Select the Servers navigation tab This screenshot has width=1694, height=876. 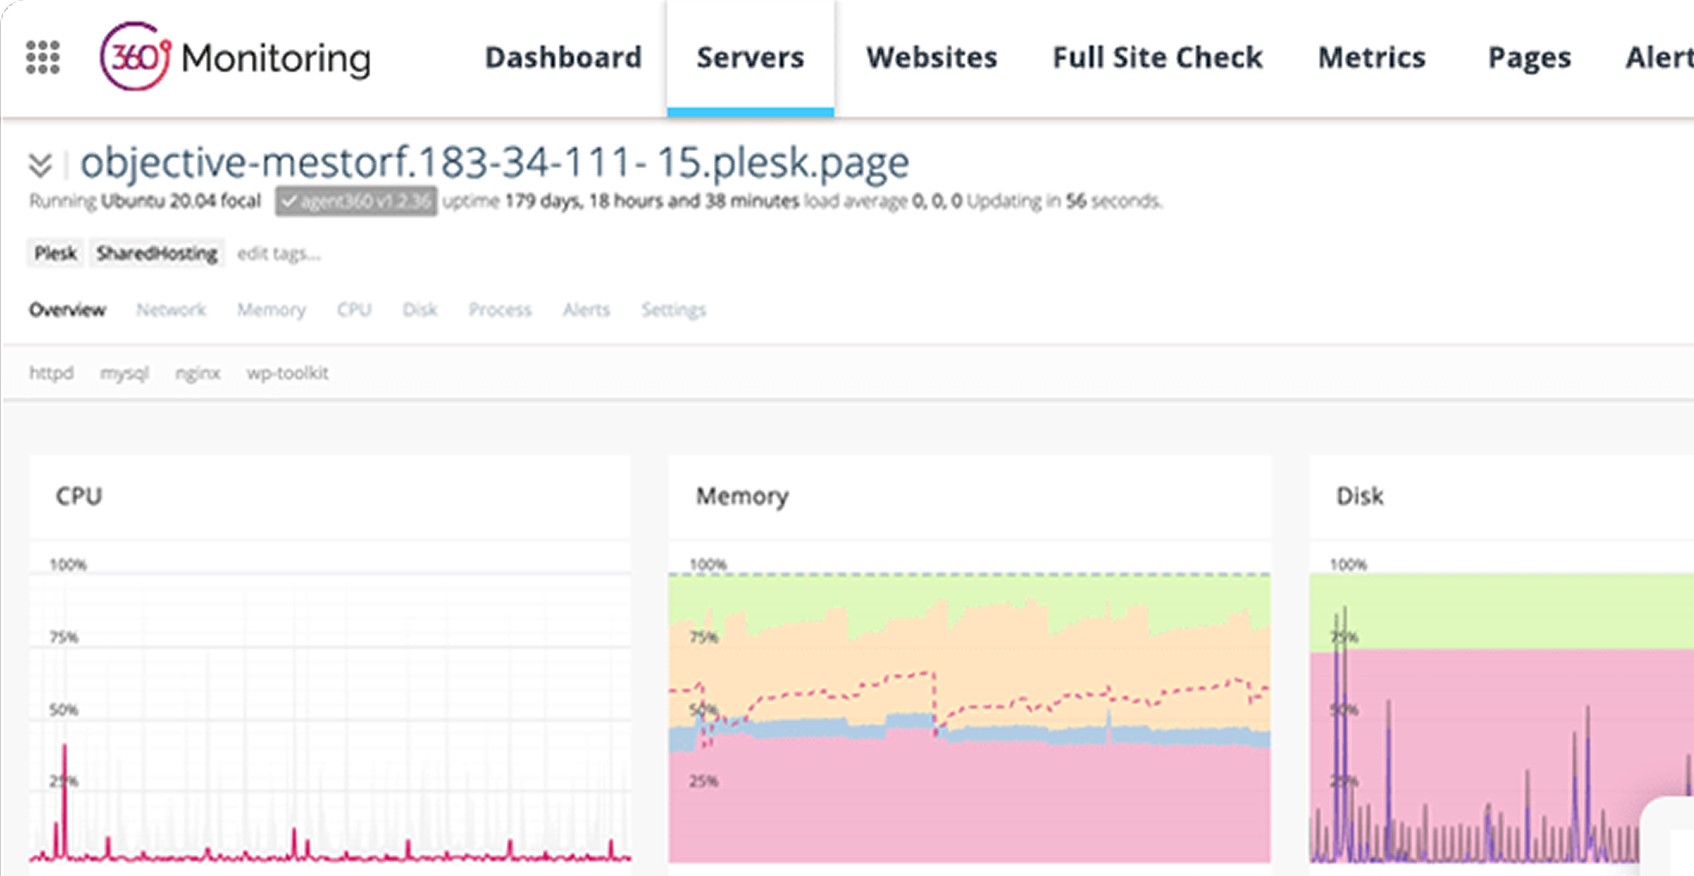point(750,58)
